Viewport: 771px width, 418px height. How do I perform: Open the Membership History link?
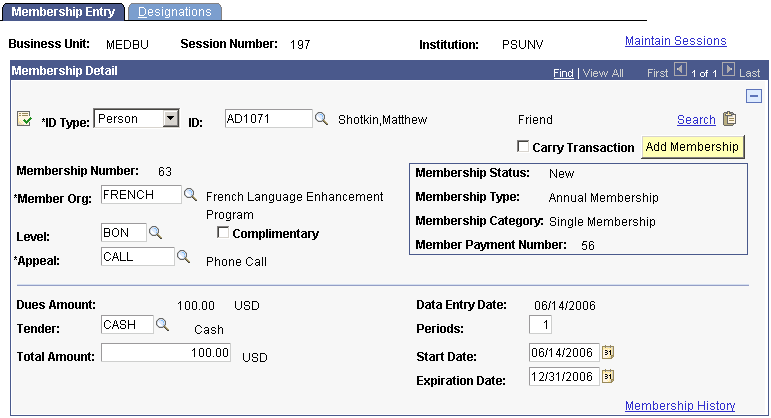(x=679, y=406)
